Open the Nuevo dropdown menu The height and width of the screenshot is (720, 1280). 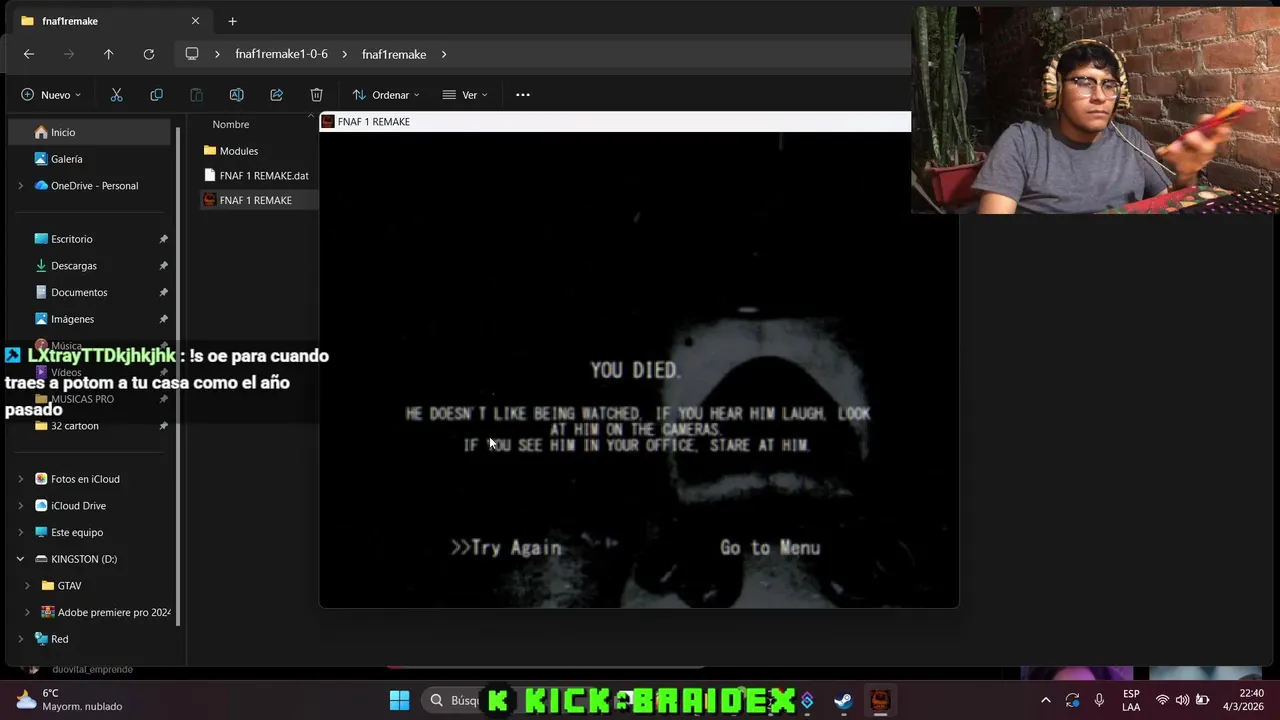click(51, 95)
